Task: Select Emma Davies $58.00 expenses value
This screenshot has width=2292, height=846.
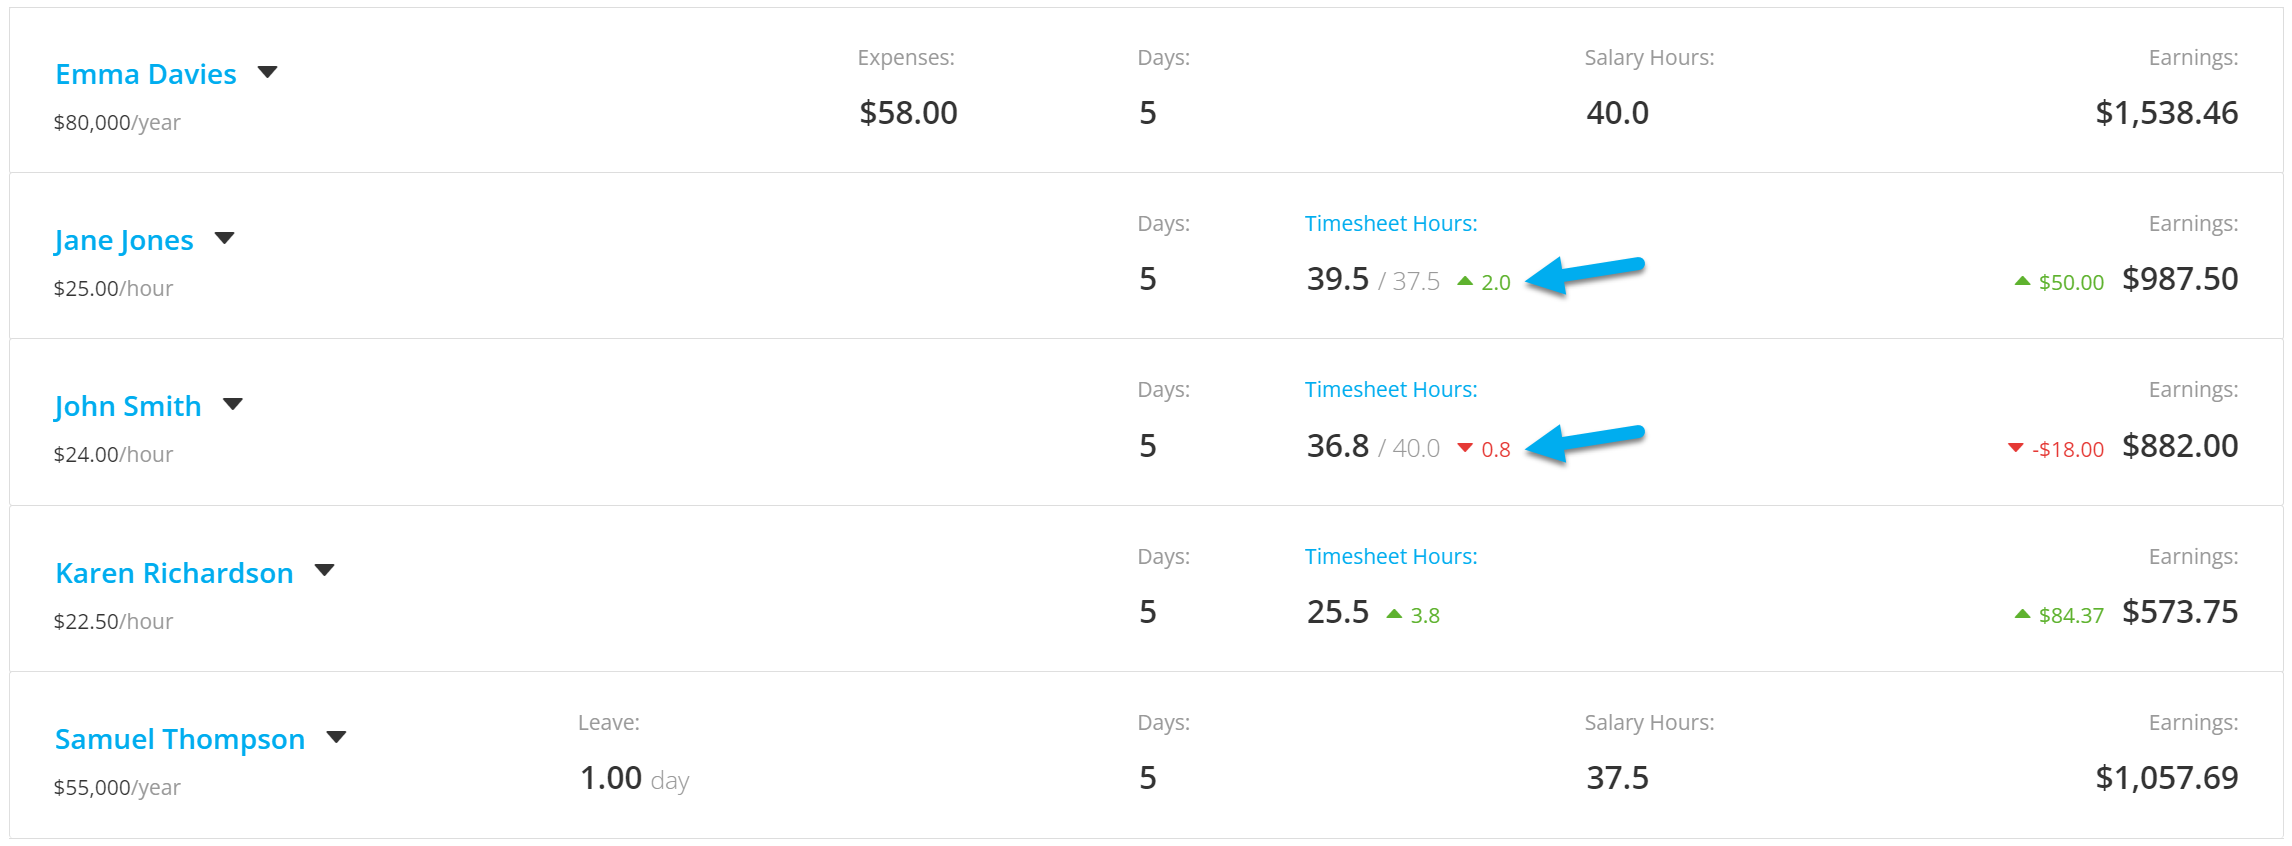Action: pyautogui.click(x=908, y=113)
